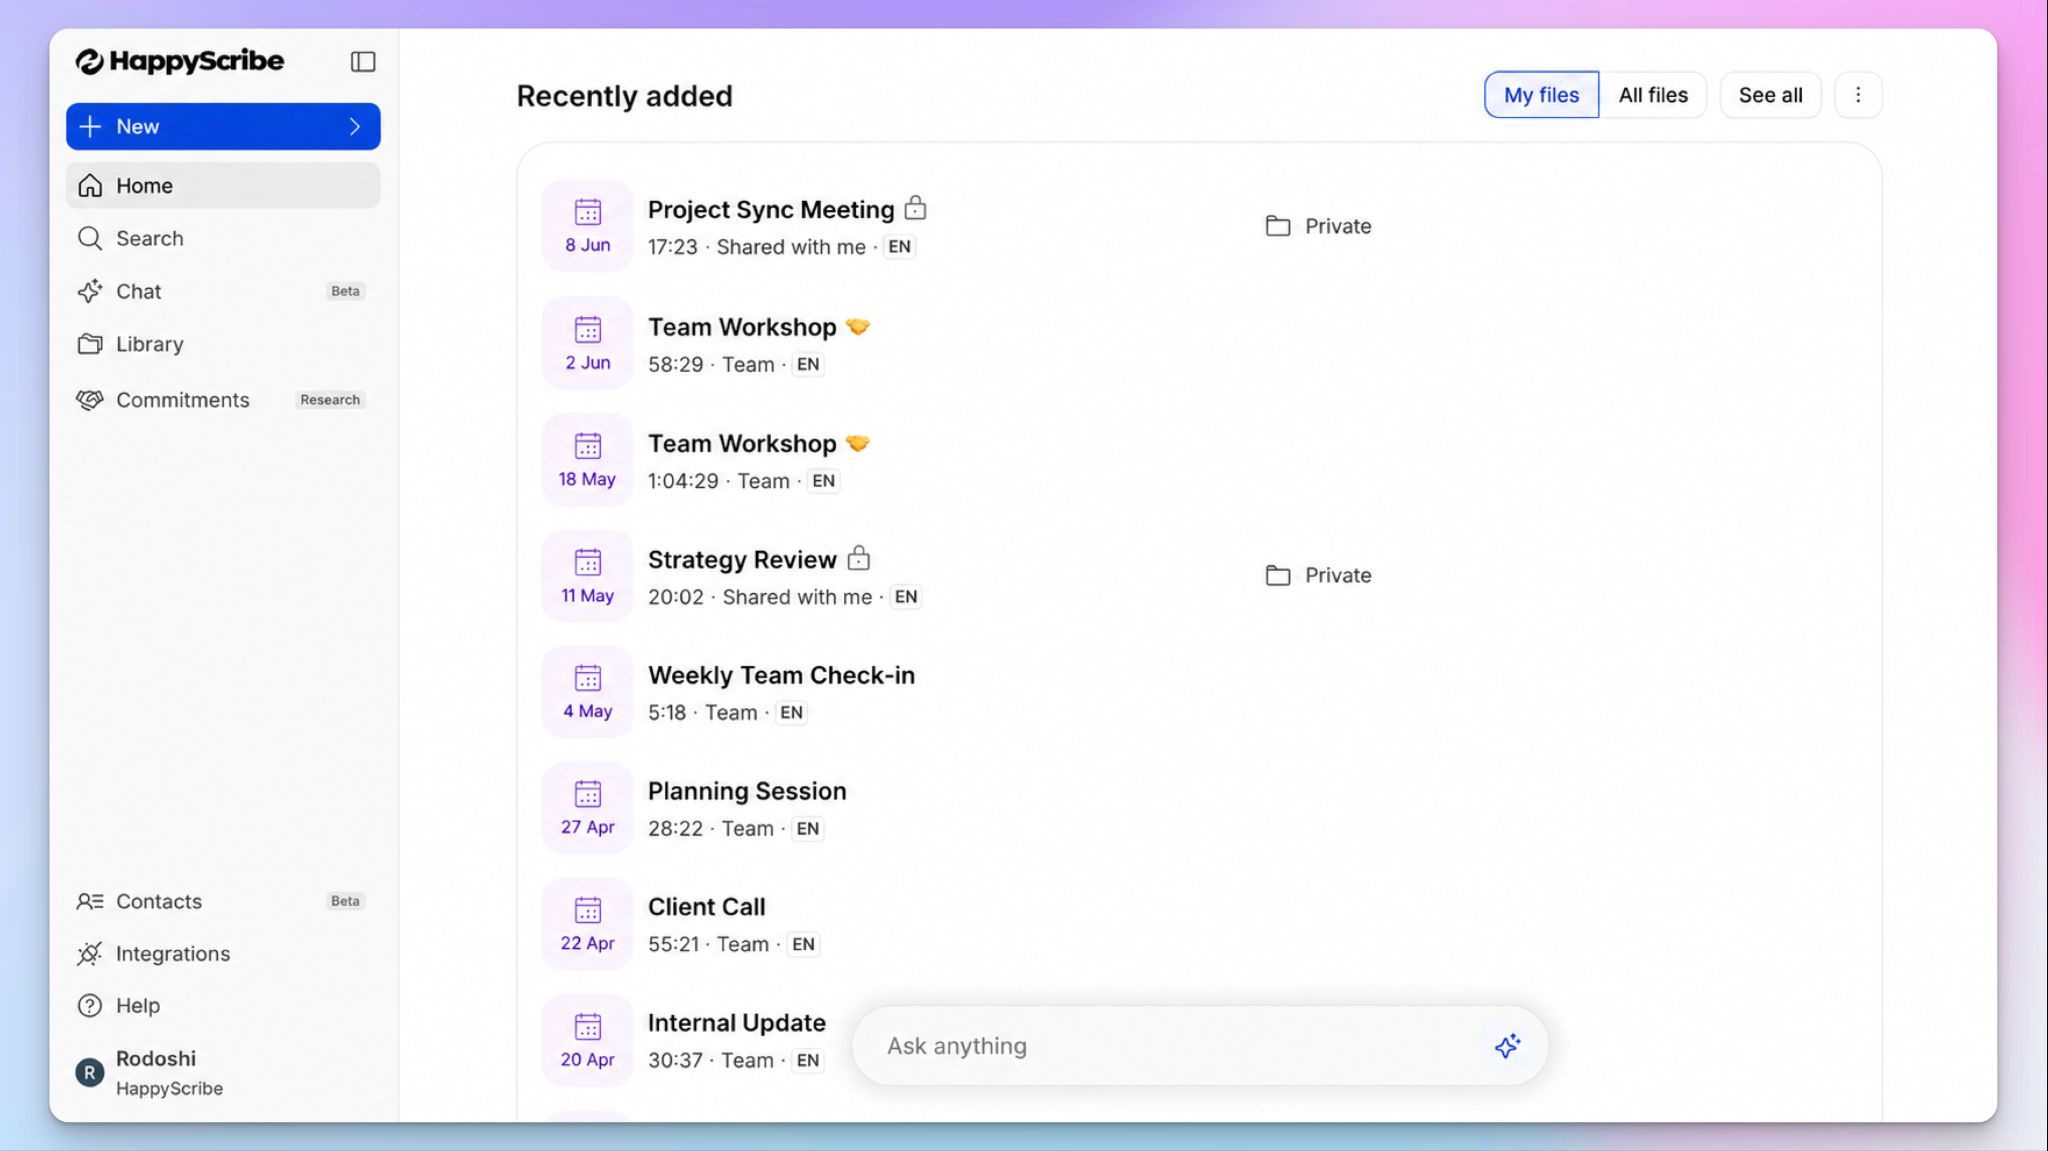Open Commitments research section
The width and height of the screenshot is (2048, 1151).
[223, 400]
